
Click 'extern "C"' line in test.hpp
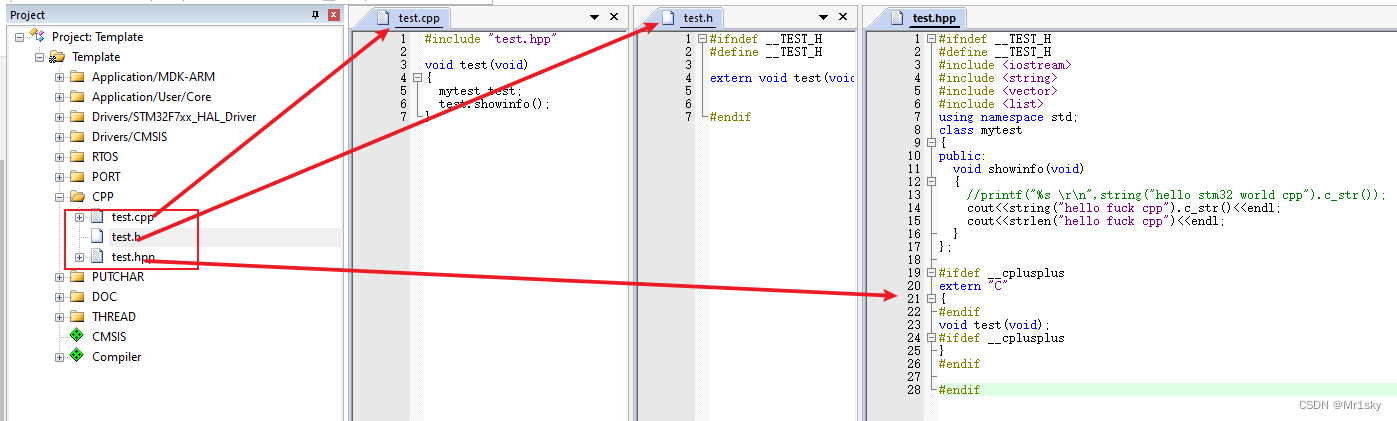(x=973, y=286)
